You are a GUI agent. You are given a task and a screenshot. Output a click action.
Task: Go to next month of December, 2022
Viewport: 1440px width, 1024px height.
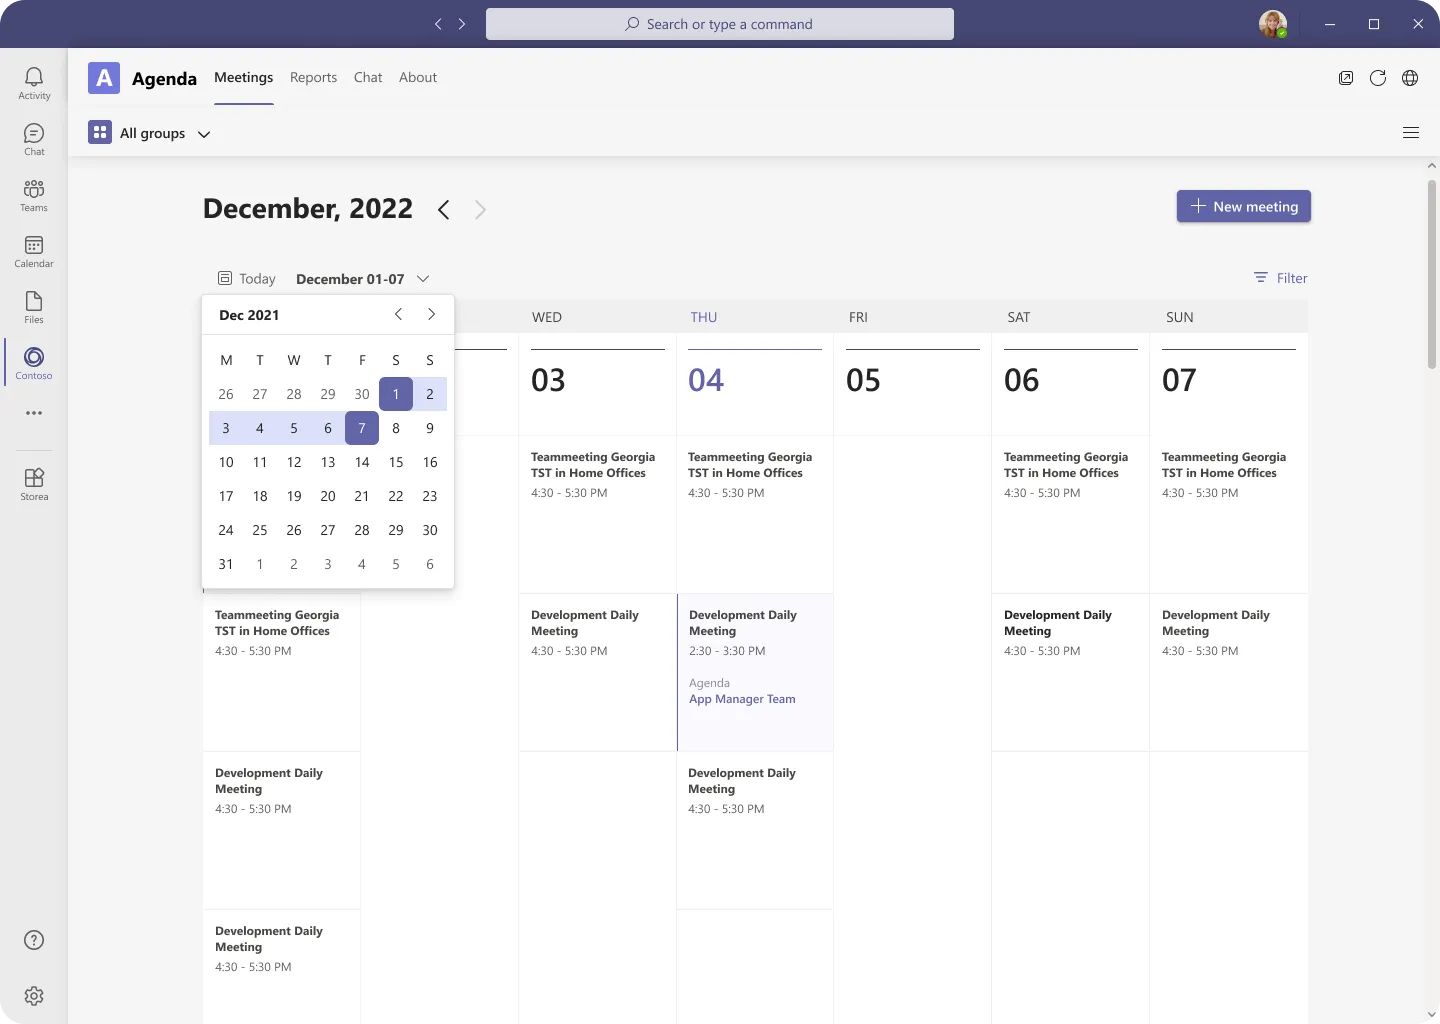click(x=480, y=210)
